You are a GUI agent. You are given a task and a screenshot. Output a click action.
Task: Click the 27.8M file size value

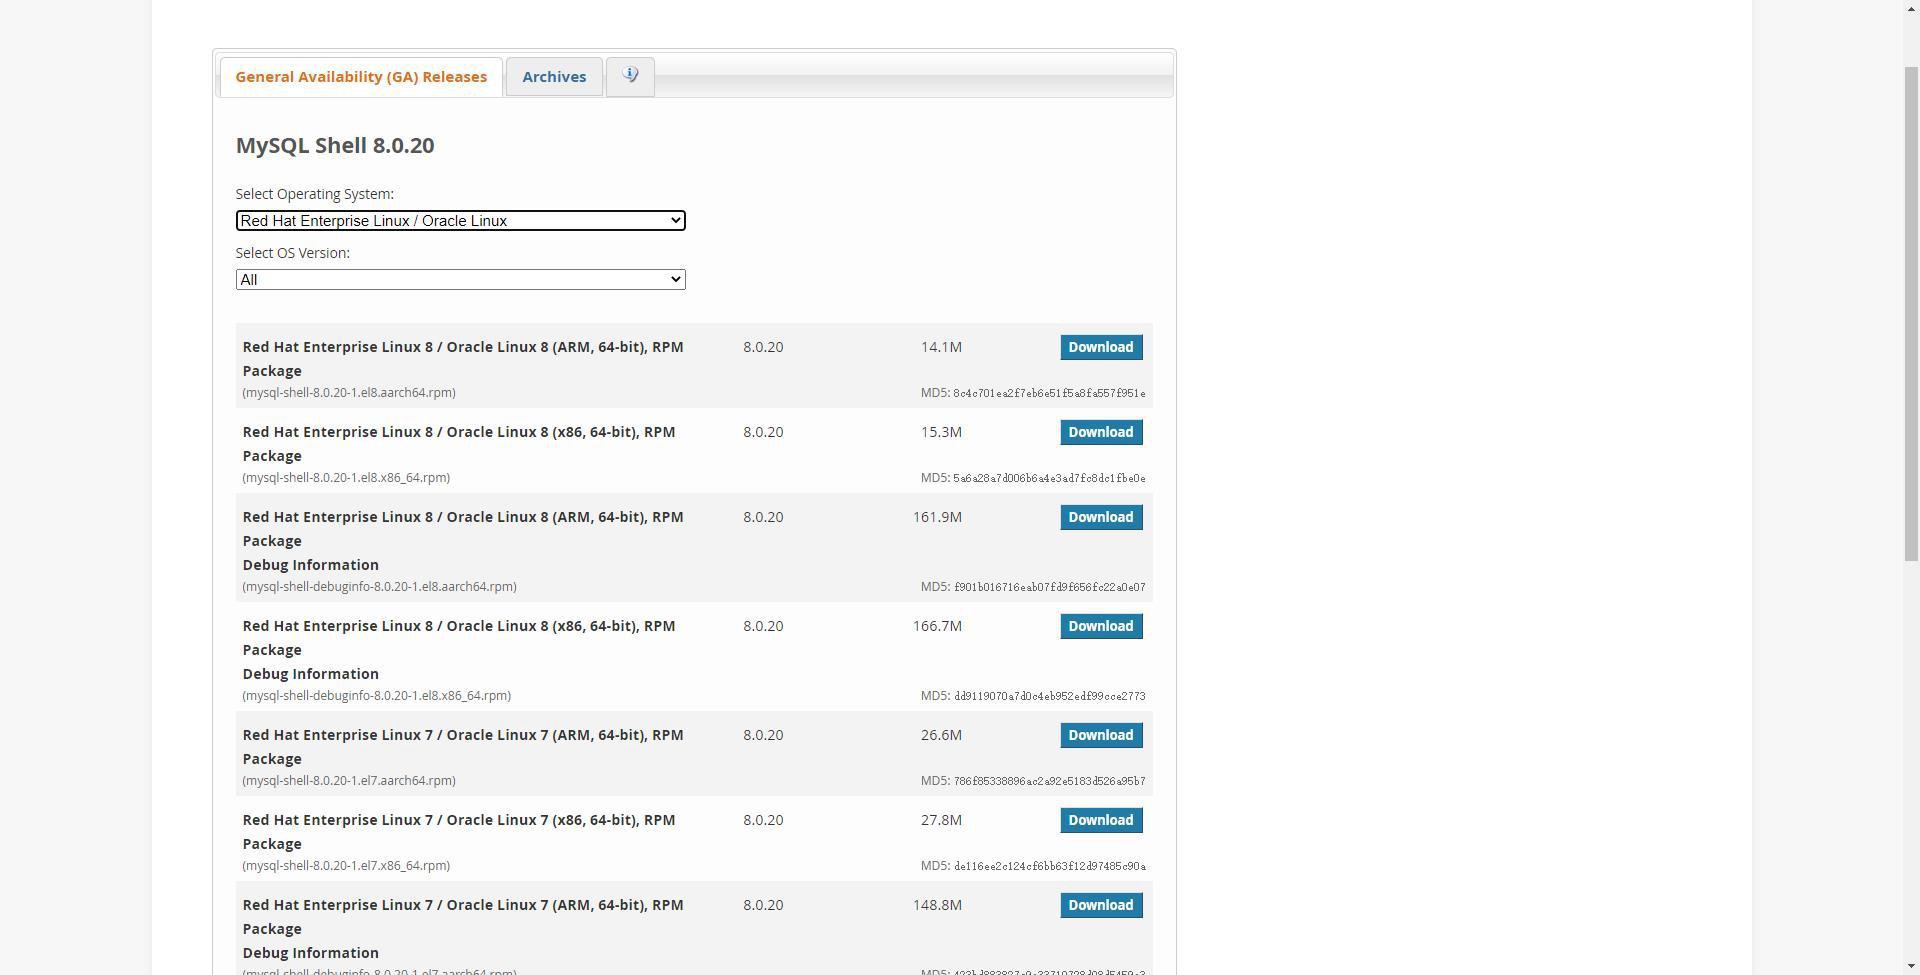point(941,820)
